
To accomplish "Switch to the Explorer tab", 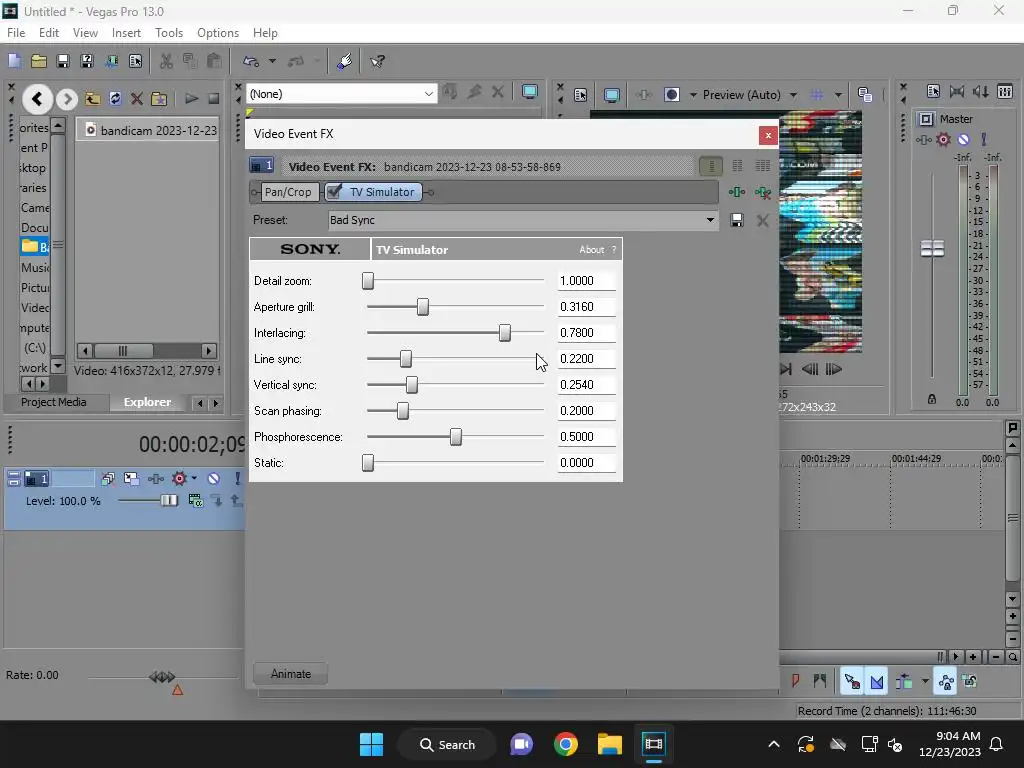I will 148,402.
